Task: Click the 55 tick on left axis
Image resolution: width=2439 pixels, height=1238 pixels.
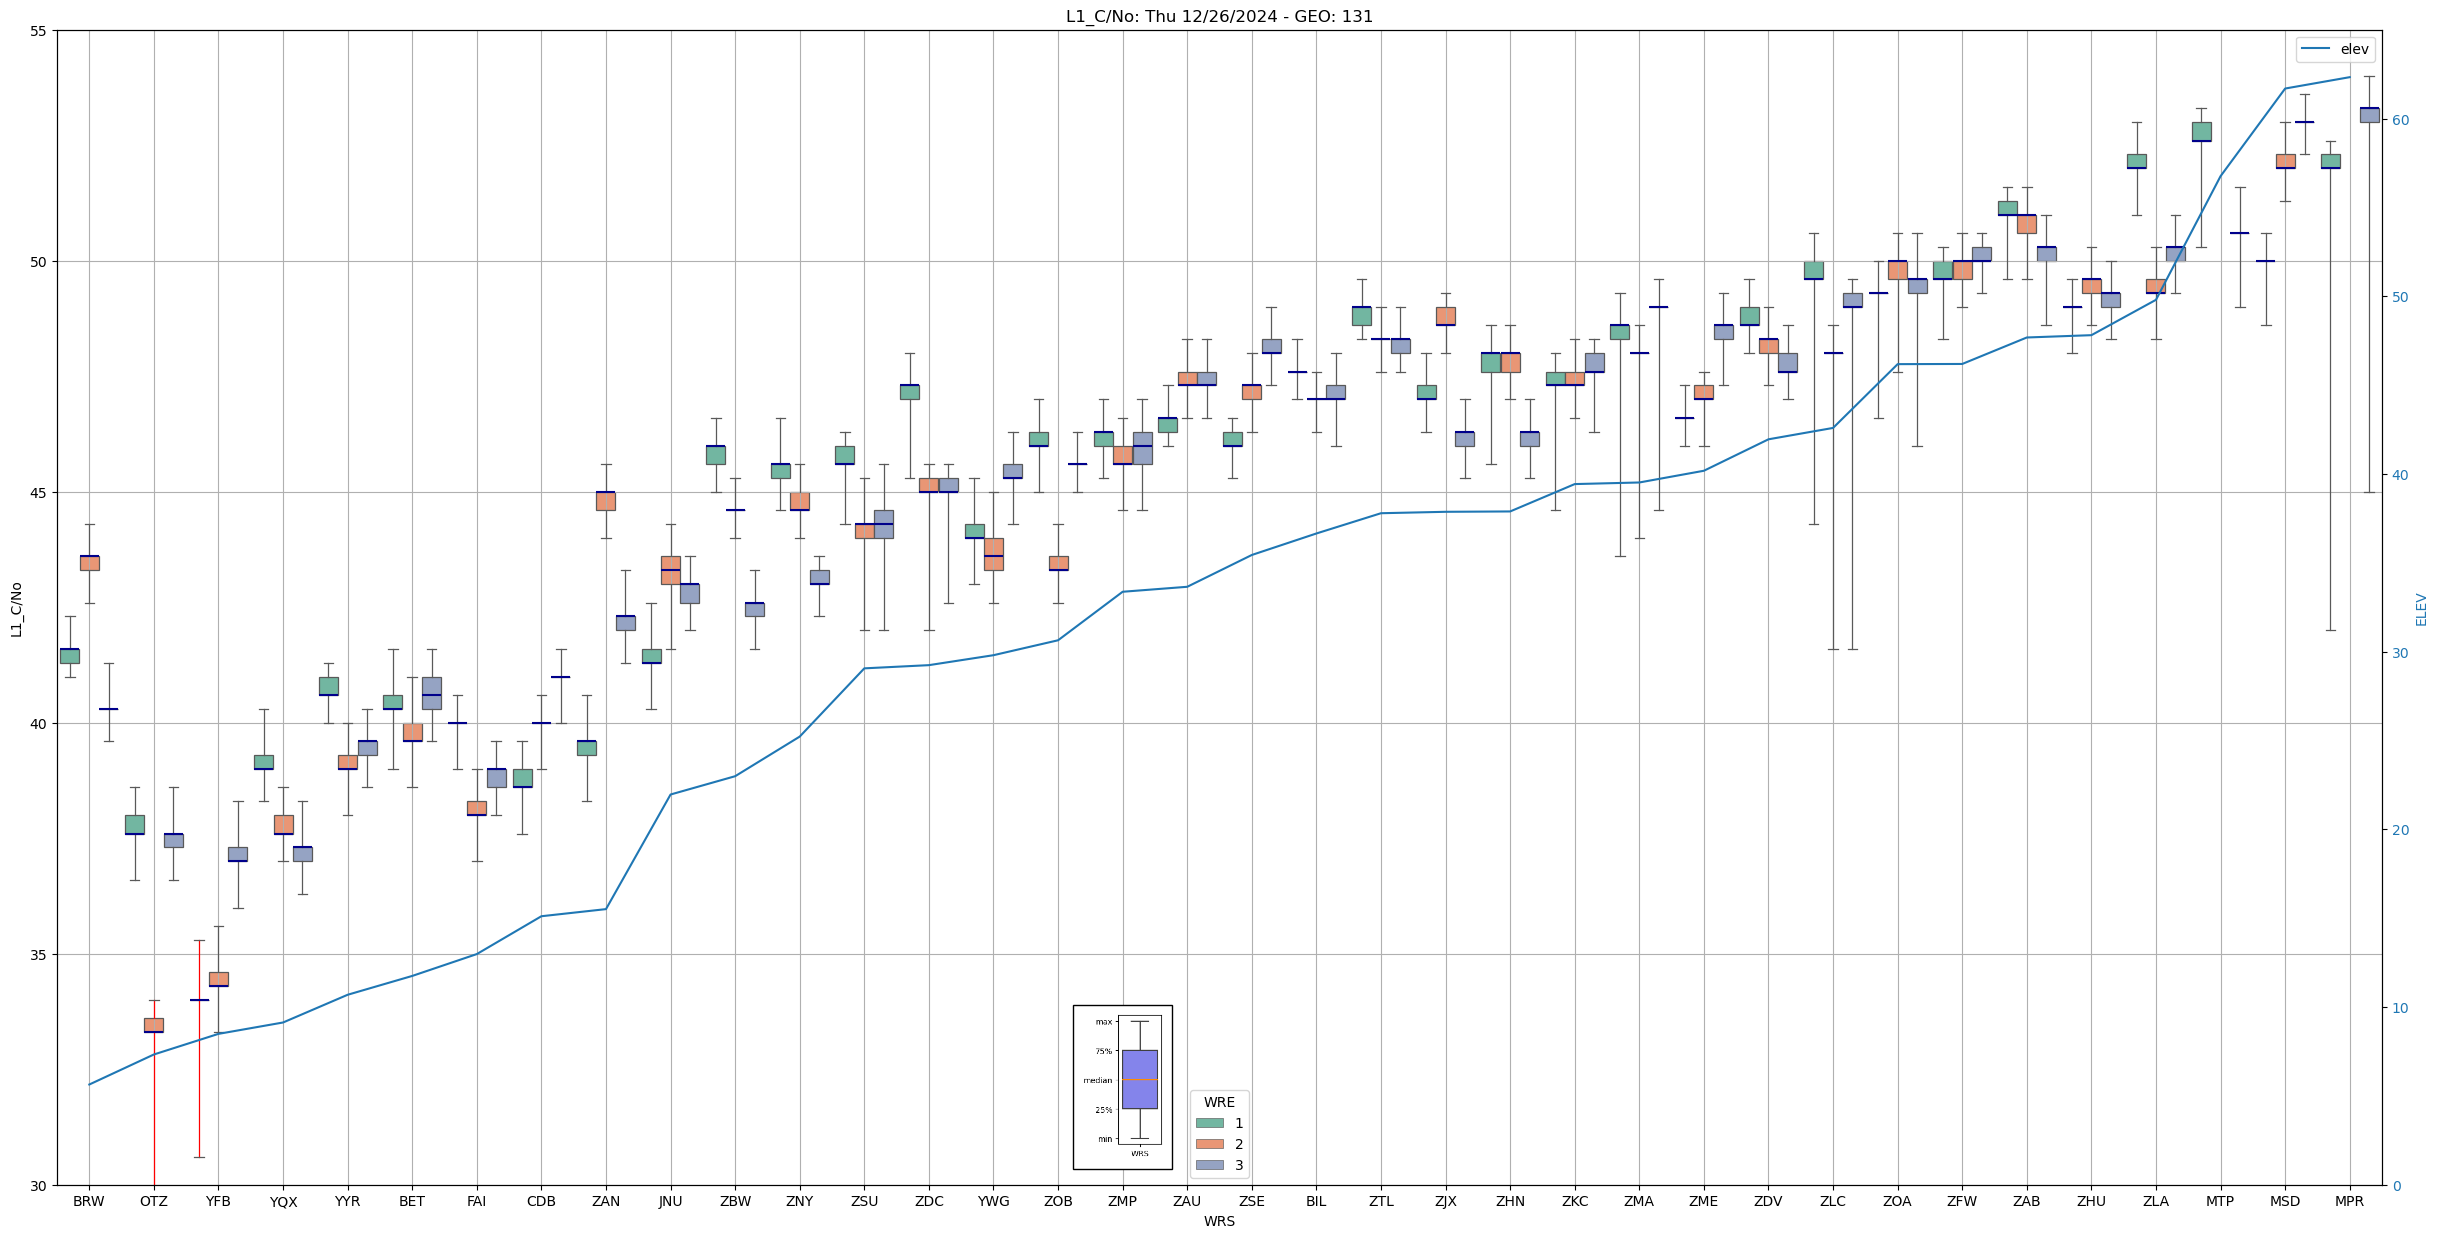Action: tap(39, 31)
